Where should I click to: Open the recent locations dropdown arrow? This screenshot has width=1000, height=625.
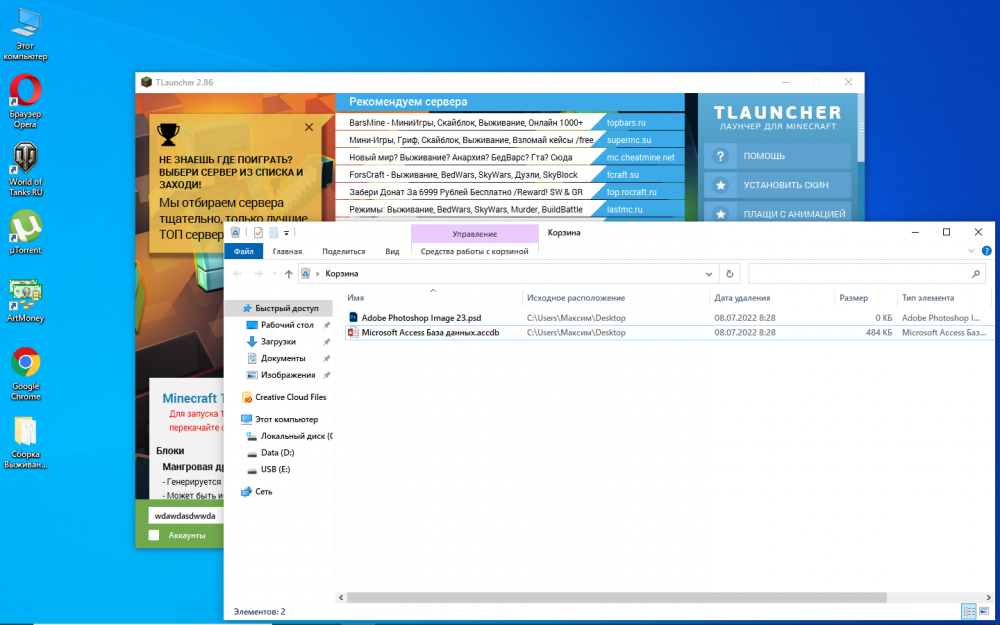pos(274,274)
